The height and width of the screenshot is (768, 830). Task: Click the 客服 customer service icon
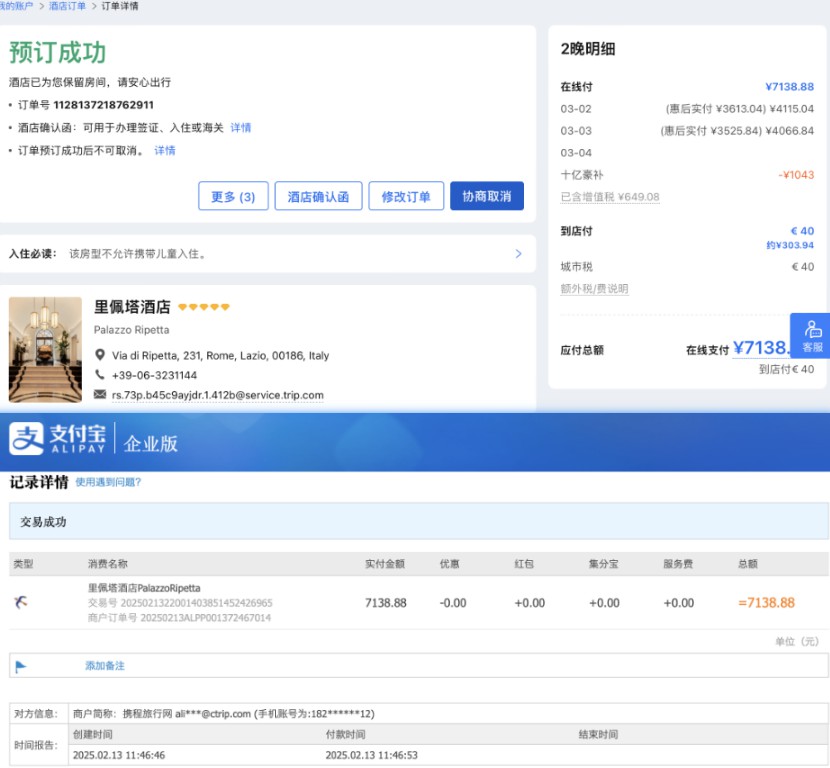[812, 335]
